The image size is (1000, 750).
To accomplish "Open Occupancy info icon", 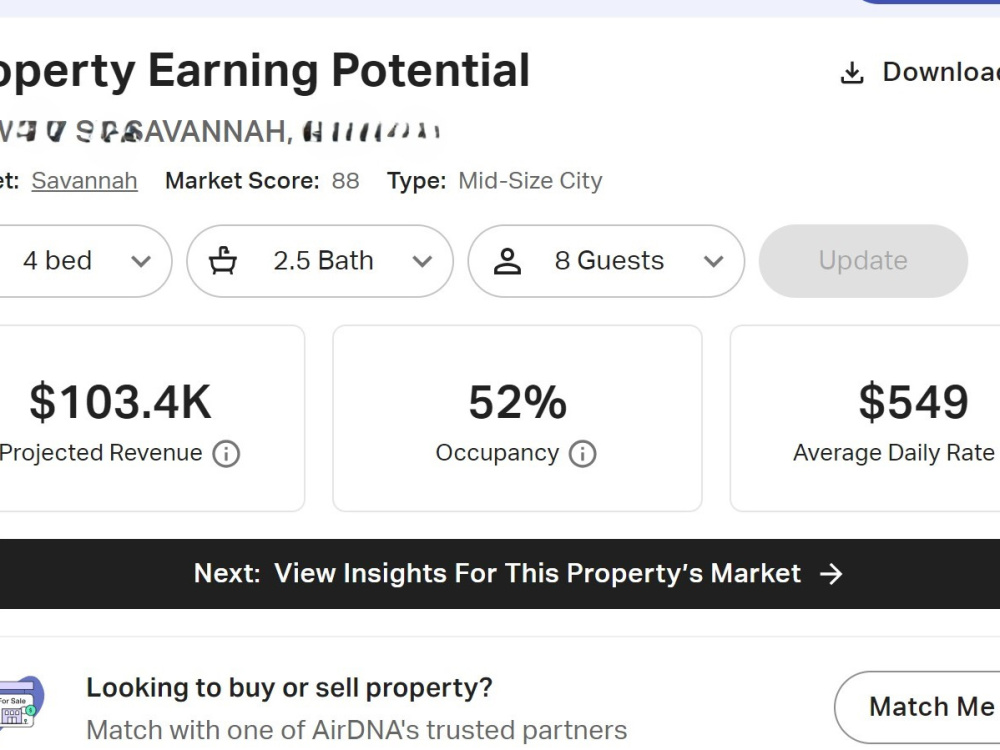I will tap(582, 454).
